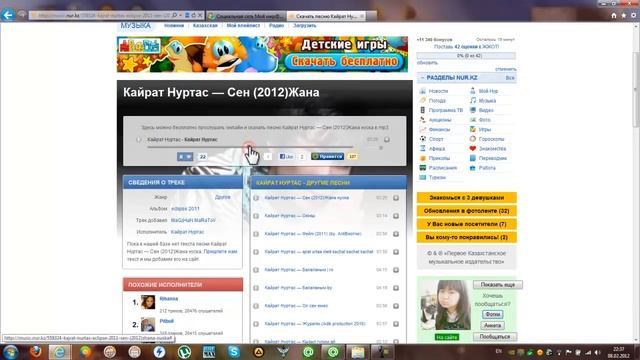The image size is (640, 360).
Task: Click the browser back arrow button
Action: coord(8,15)
